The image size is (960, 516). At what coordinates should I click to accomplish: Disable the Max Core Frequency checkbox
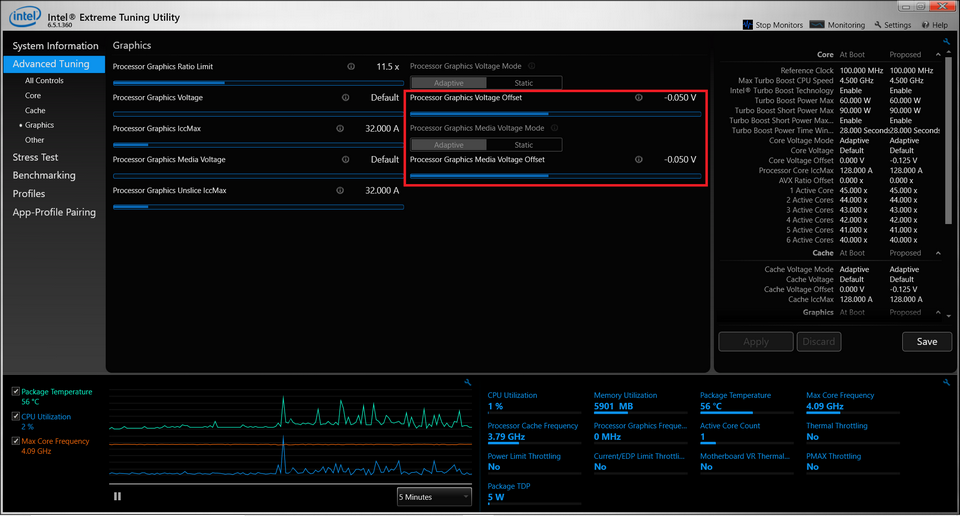click(15, 441)
